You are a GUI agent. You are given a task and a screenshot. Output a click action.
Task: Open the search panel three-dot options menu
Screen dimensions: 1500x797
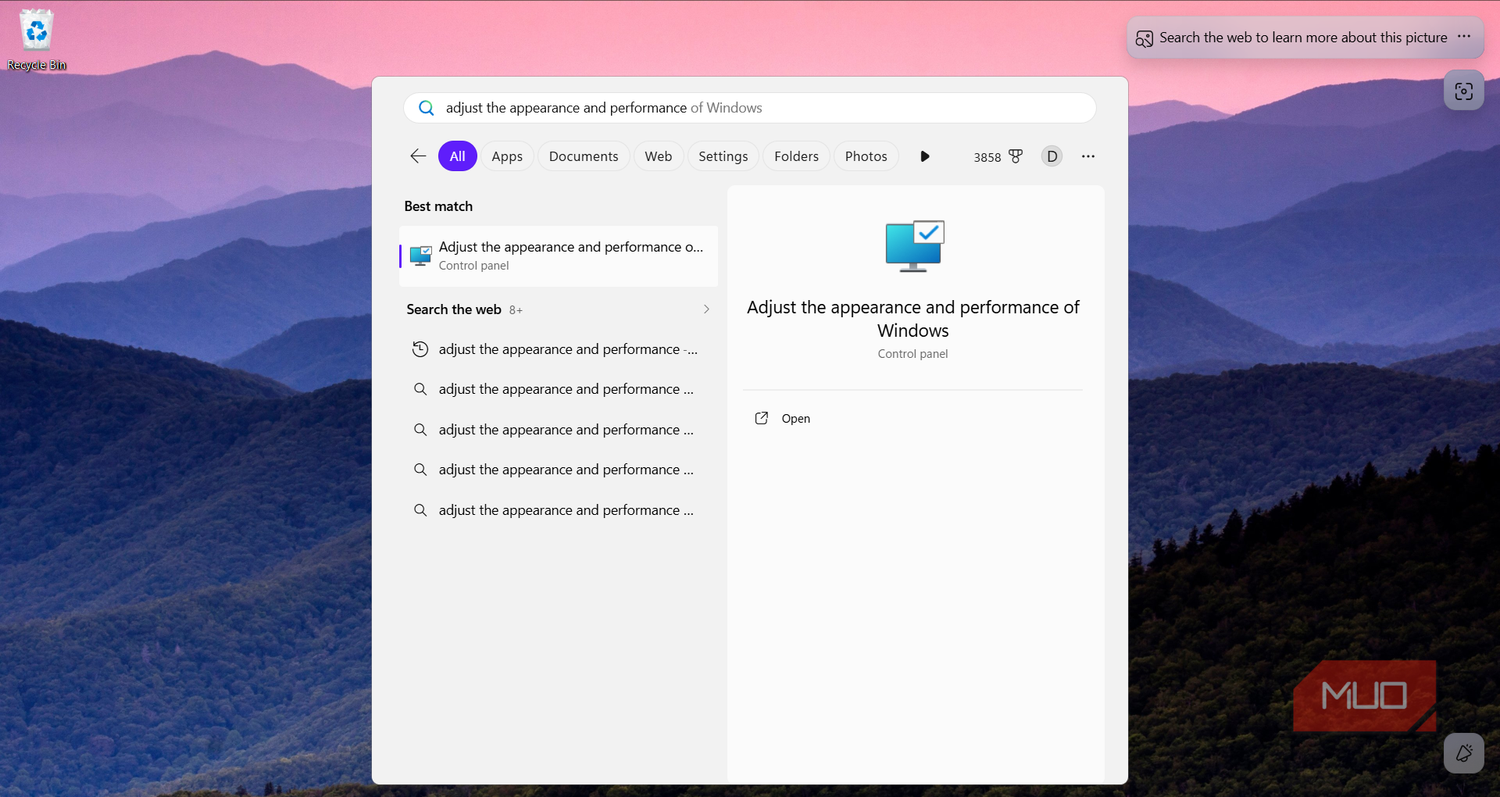(x=1088, y=156)
